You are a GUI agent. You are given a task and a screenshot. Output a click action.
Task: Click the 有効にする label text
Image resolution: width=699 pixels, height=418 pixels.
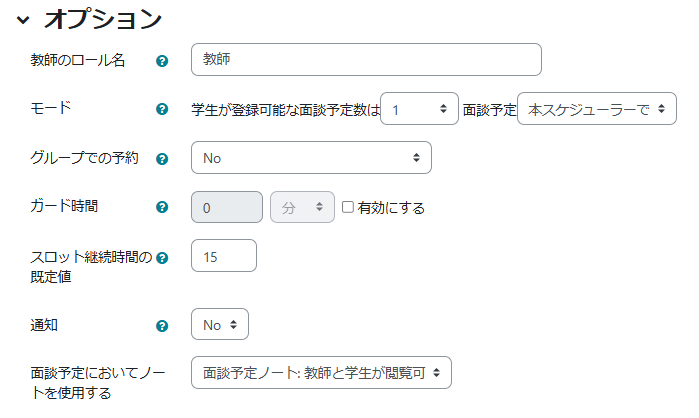point(391,208)
